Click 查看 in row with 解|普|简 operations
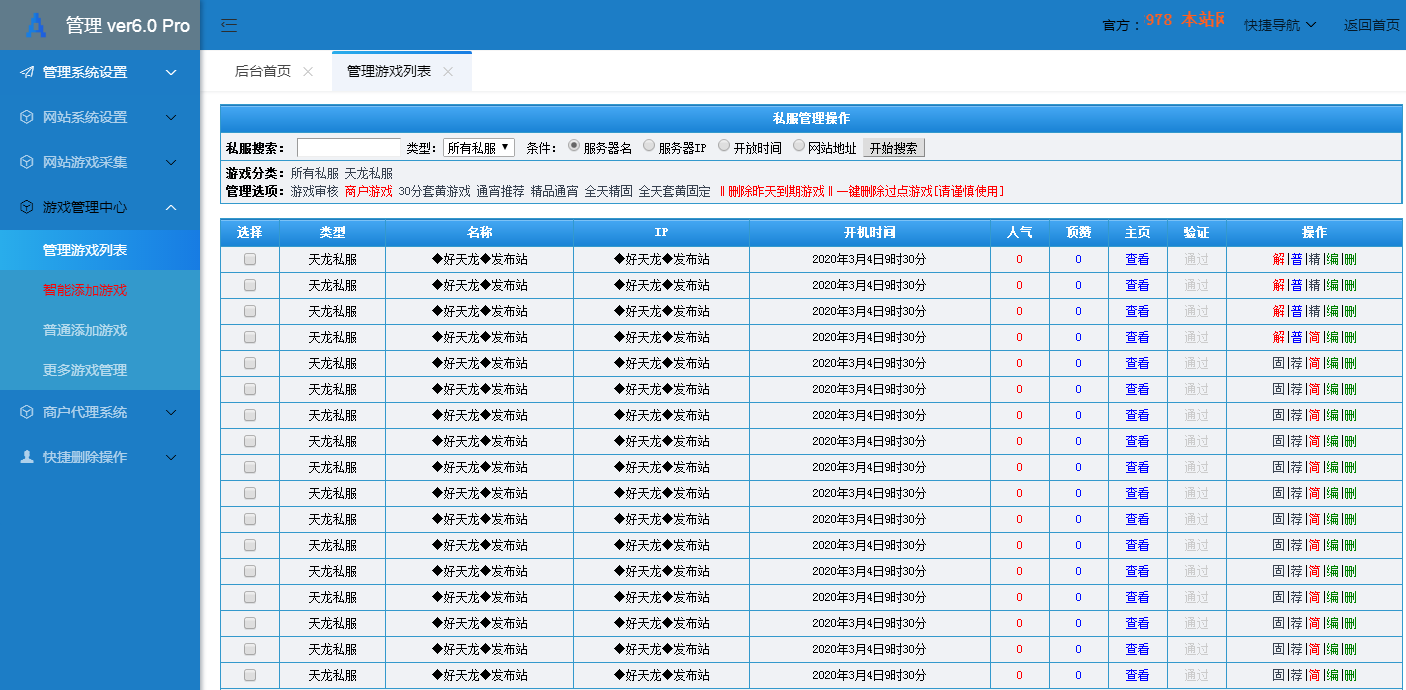The width and height of the screenshot is (1406, 690). pyautogui.click(x=1137, y=337)
